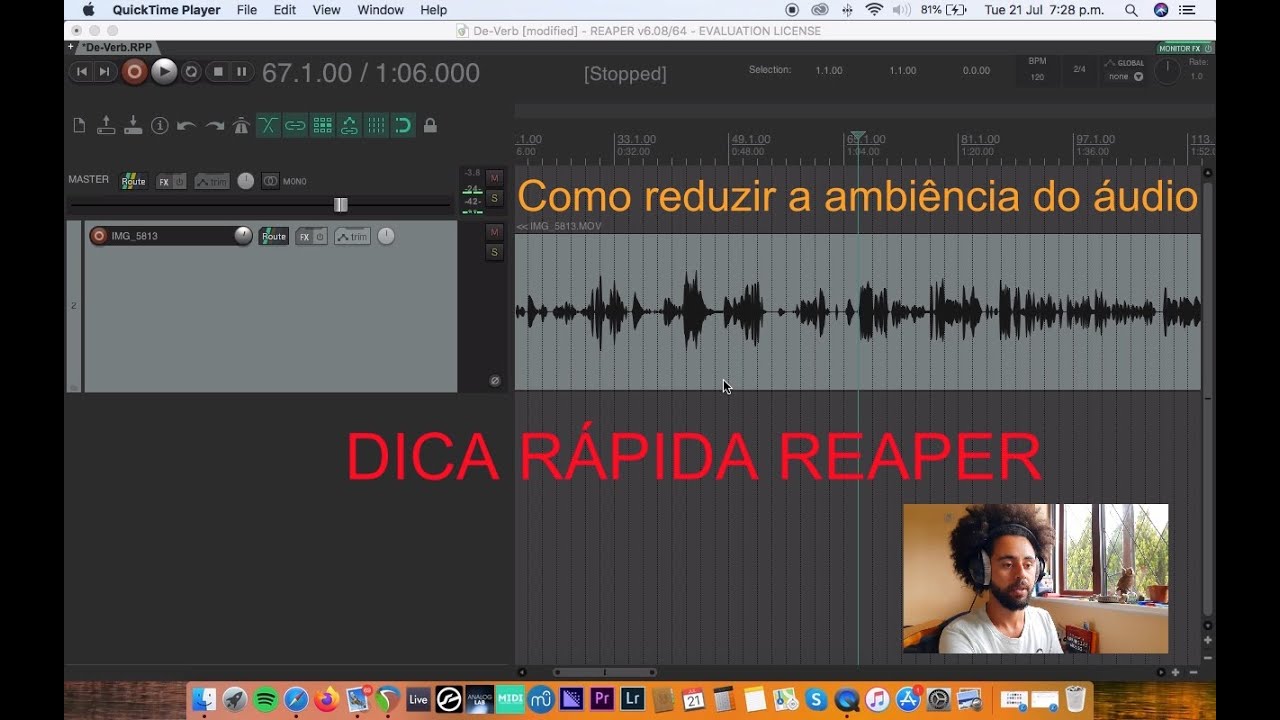Mute the Master track with M
Image resolution: width=1280 pixels, height=720 pixels.
494,178
